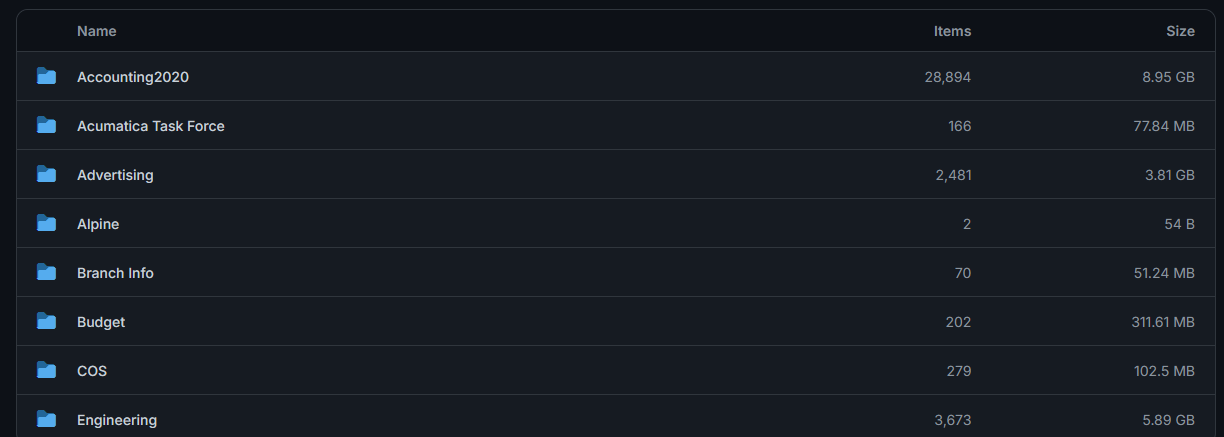The width and height of the screenshot is (1224, 437).
Task: Click the Acumatica Task Force folder icon
Action: 46,125
